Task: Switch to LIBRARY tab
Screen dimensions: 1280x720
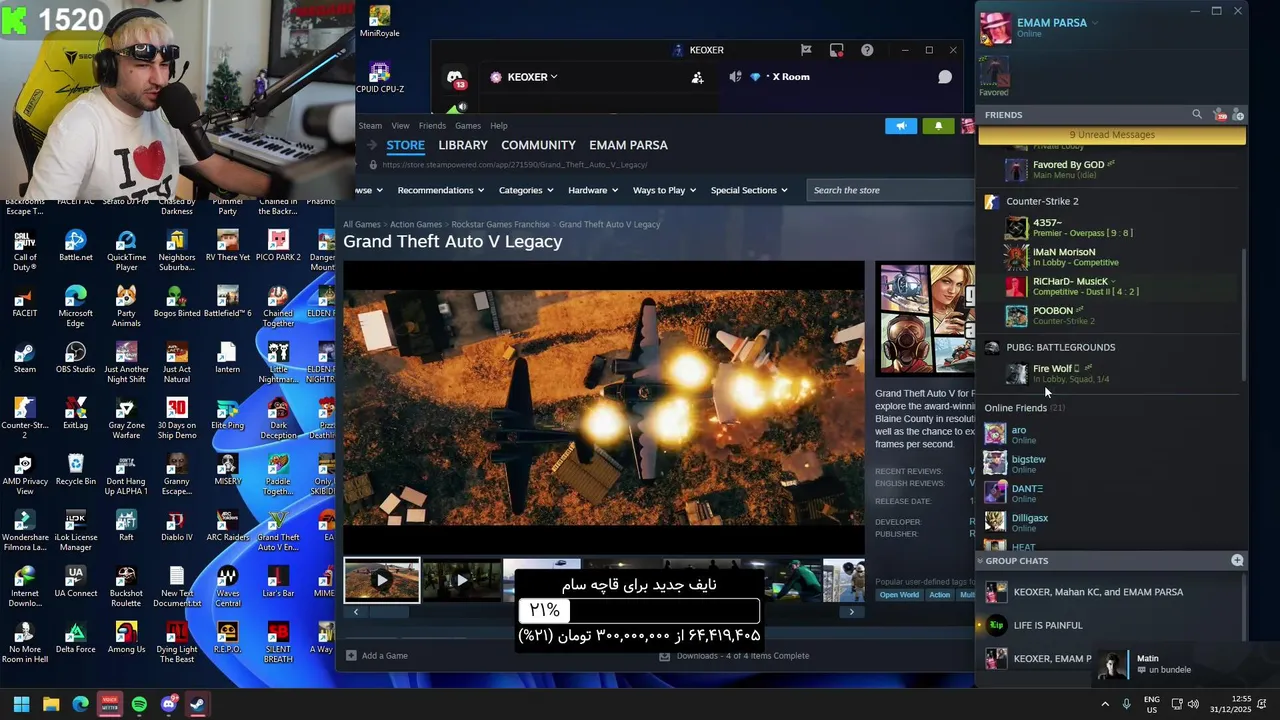Action: tap(463, 145)
